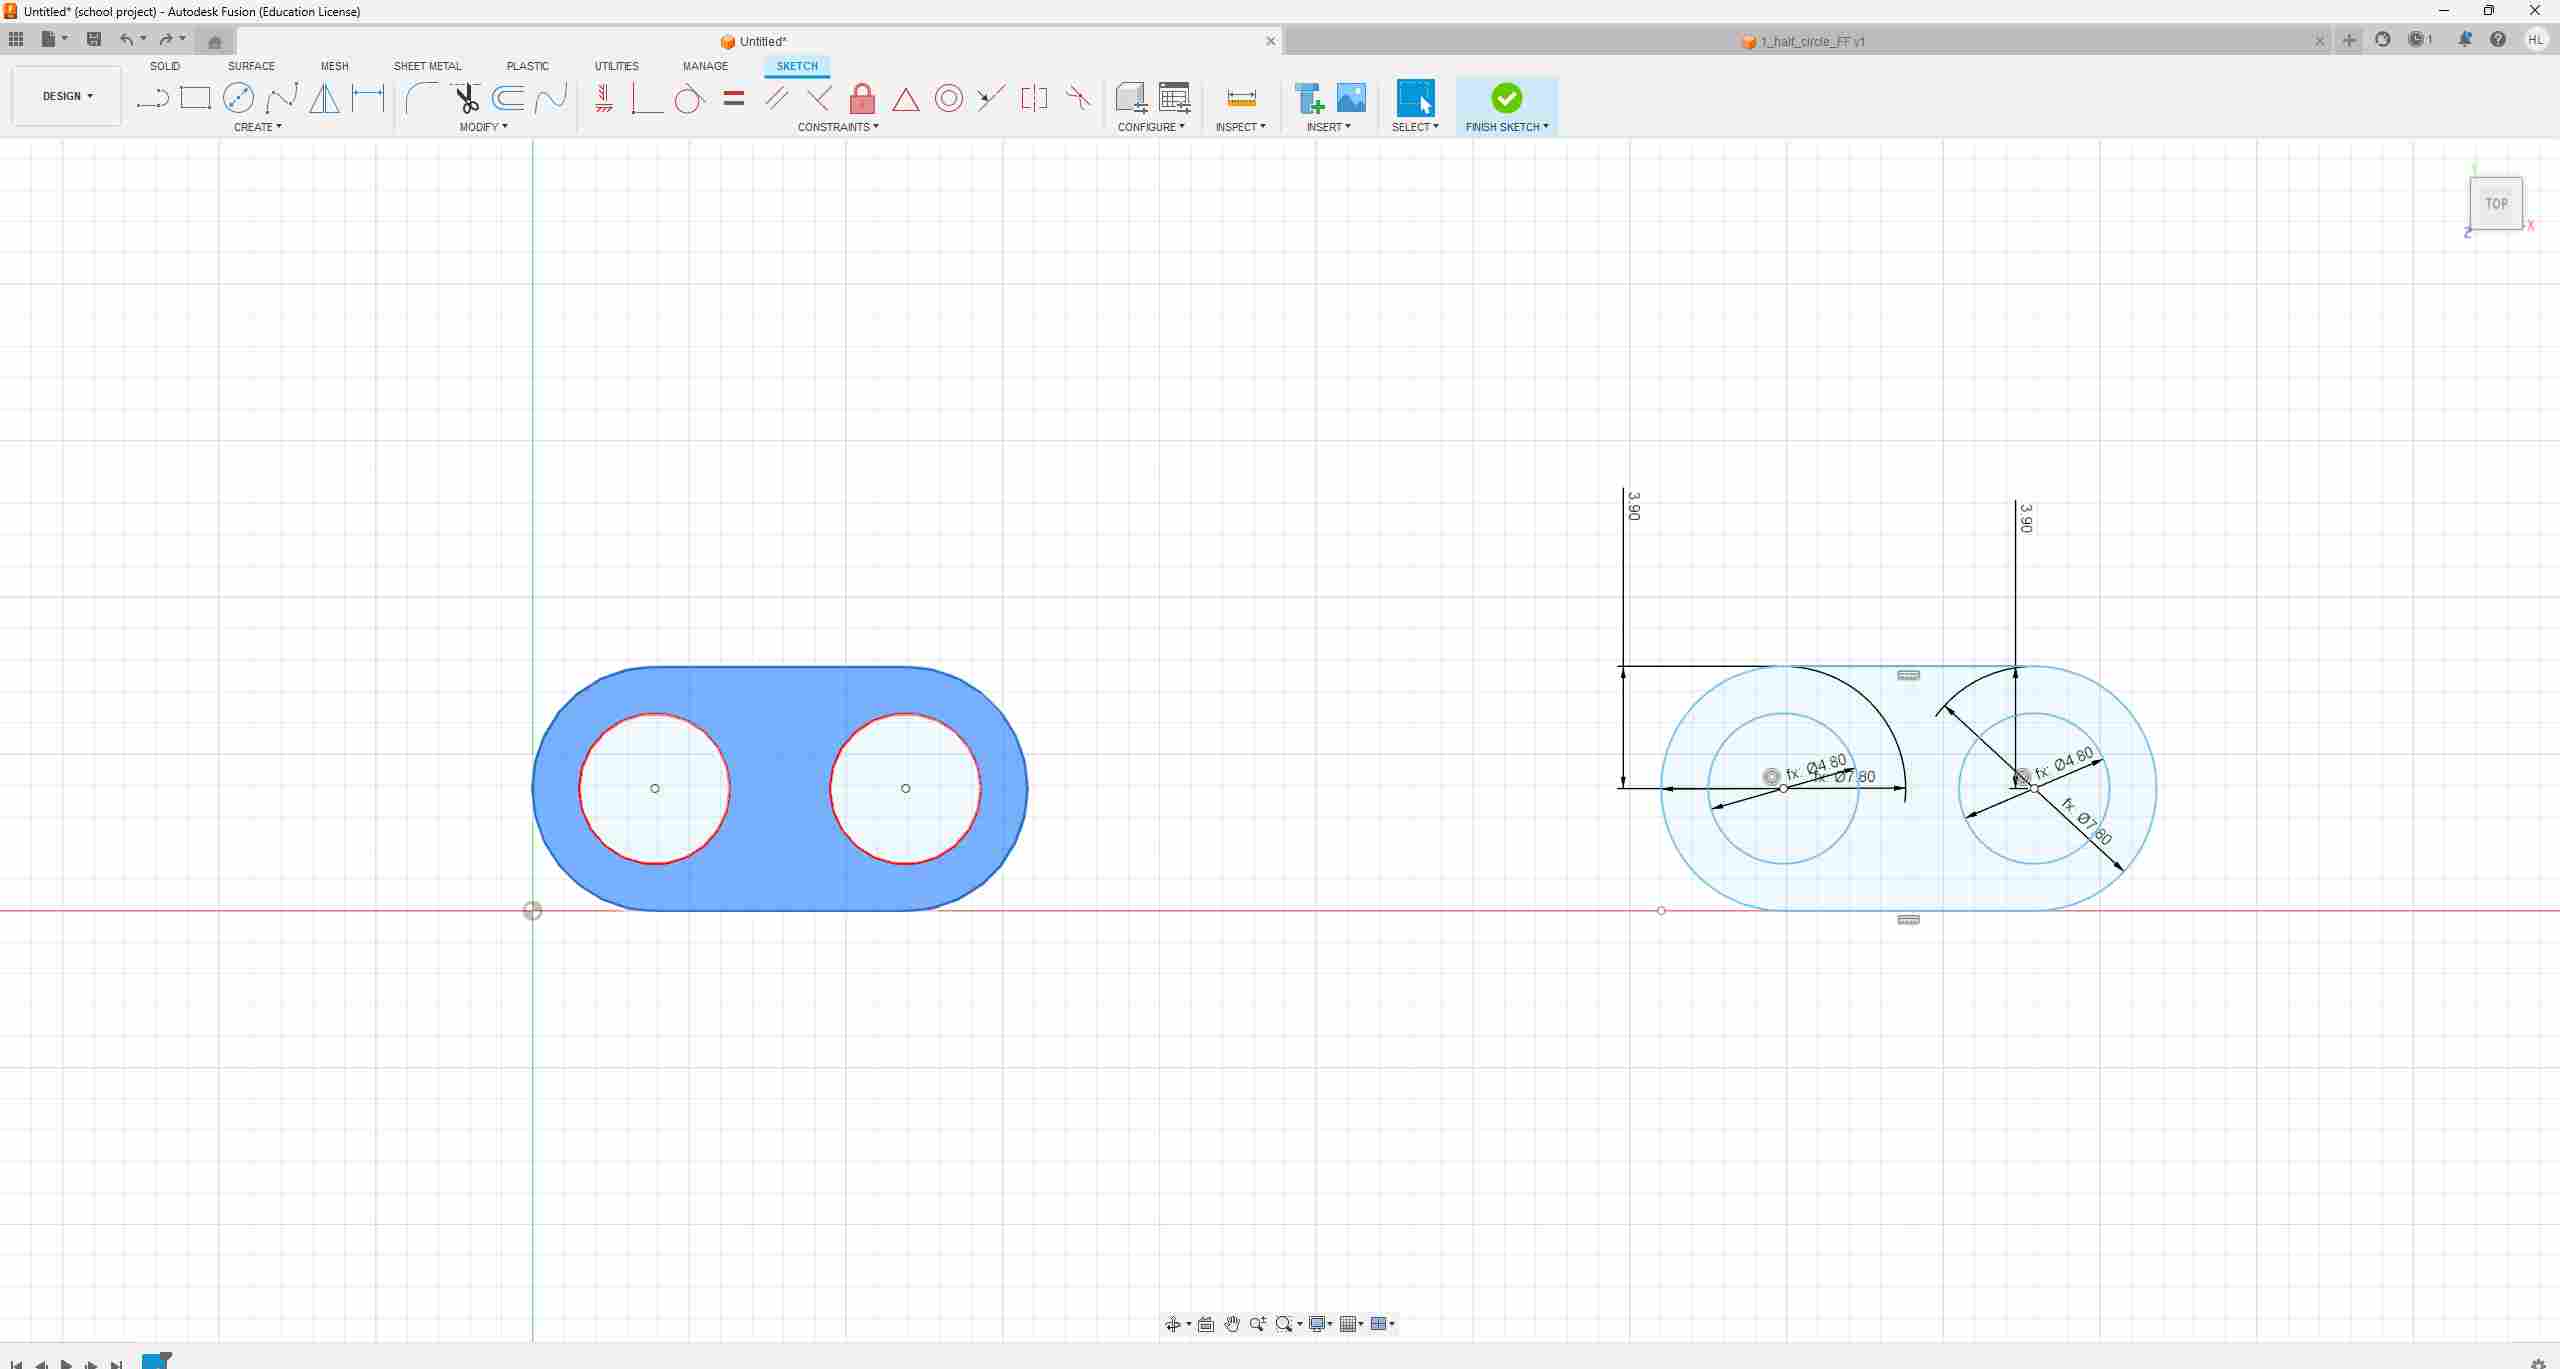Activate the Select tool icon
Screen dimensions: 2560x1369
(1415, 98)
